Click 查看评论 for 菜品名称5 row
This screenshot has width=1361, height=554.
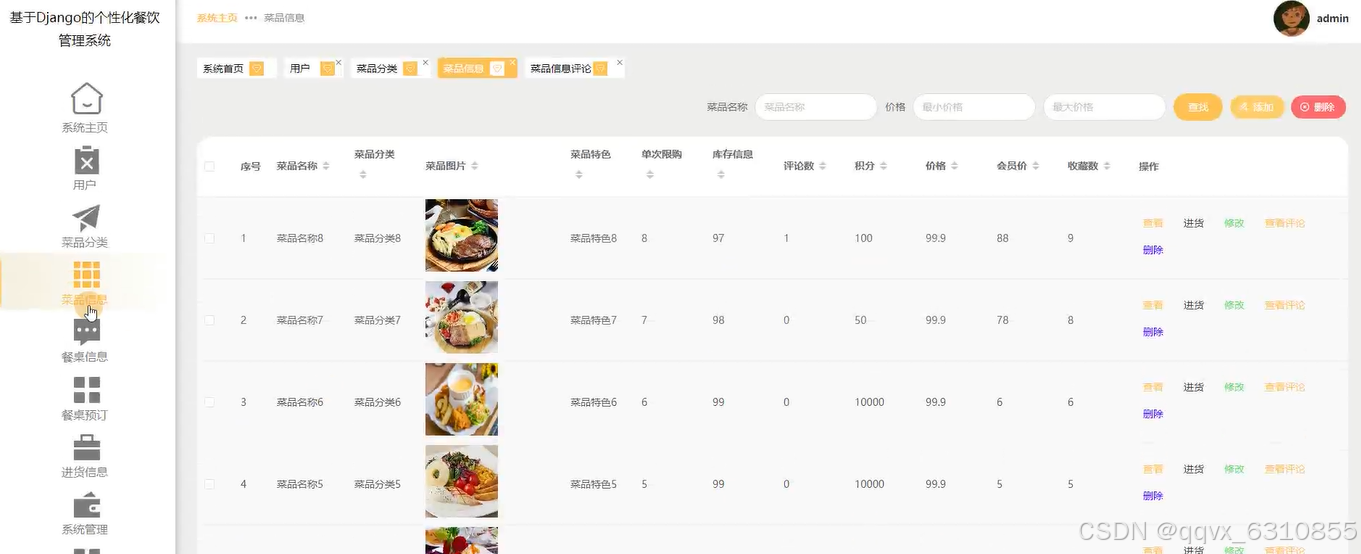click(1285, 469)
